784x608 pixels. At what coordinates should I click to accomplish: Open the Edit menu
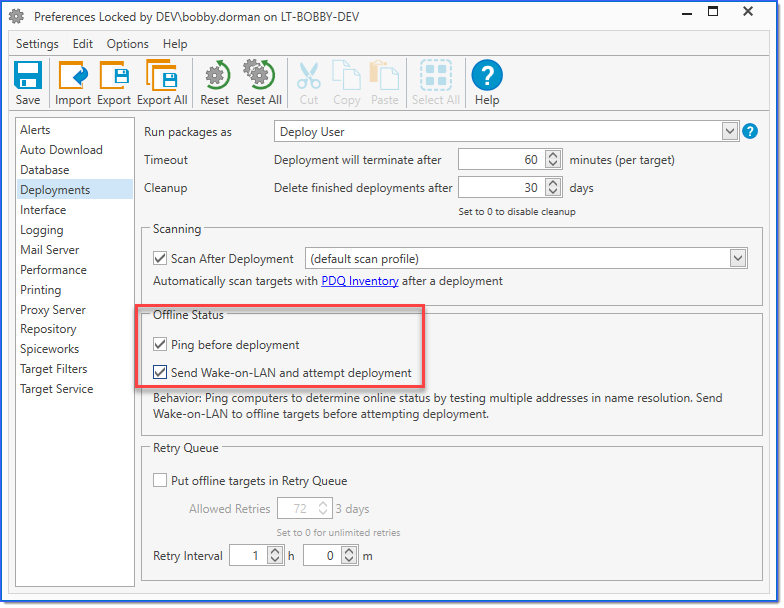pyautogui.click(x=82, y=44)
